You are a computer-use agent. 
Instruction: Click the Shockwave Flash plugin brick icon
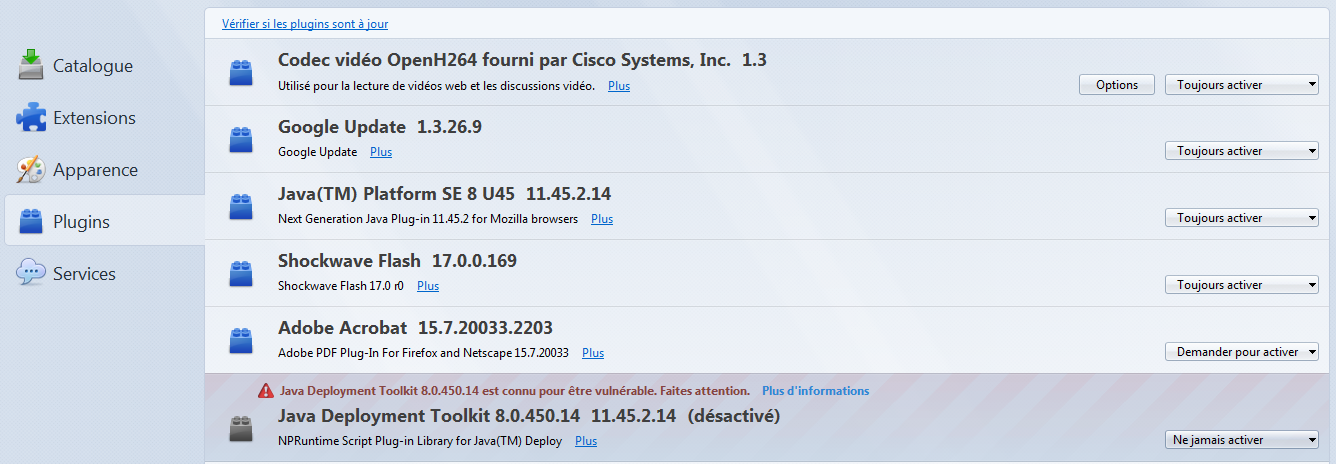click(241, 273)
